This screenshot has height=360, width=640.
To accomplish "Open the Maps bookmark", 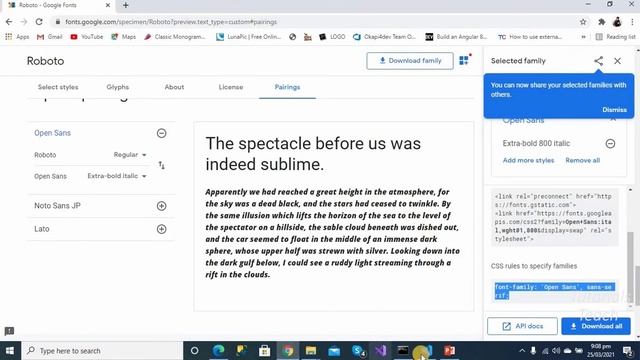I will pos(123,37).
